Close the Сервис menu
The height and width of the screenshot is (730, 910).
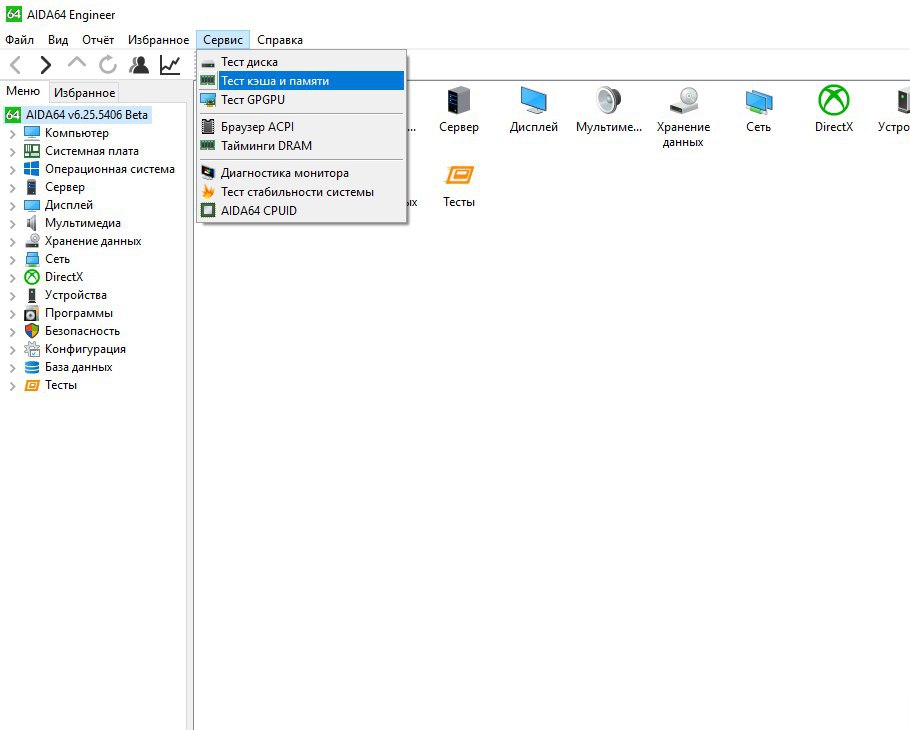pos(223,40)
